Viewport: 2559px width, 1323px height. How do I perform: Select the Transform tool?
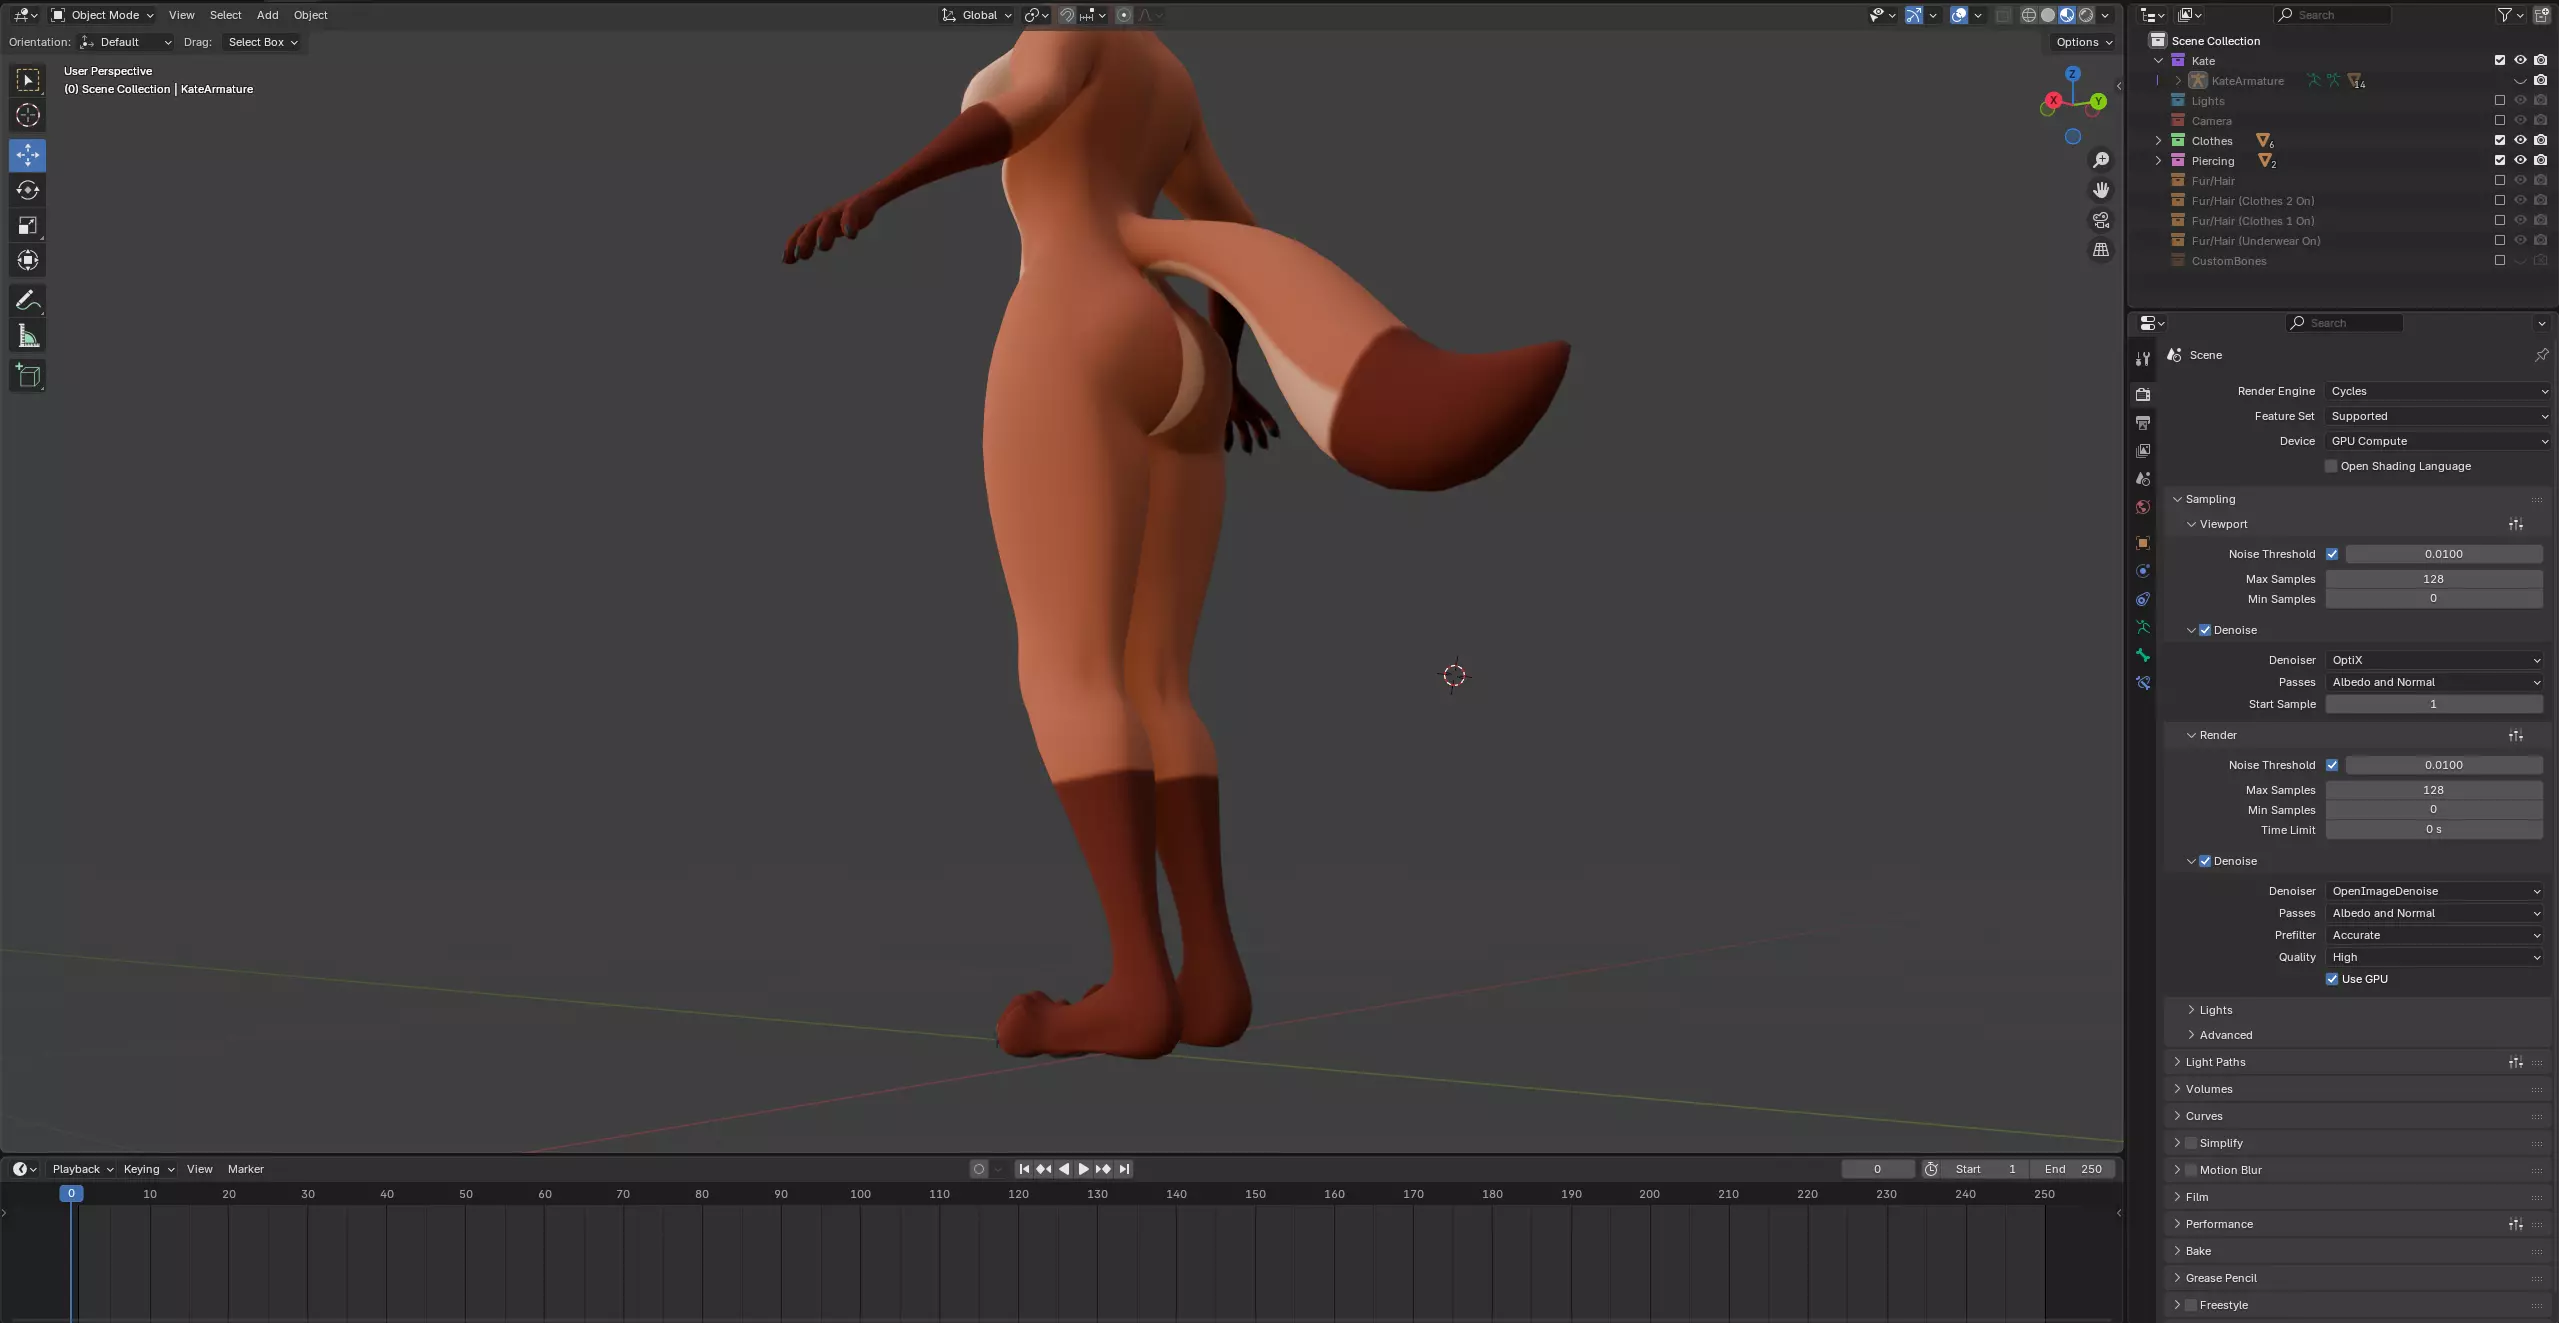coord(28,260)
